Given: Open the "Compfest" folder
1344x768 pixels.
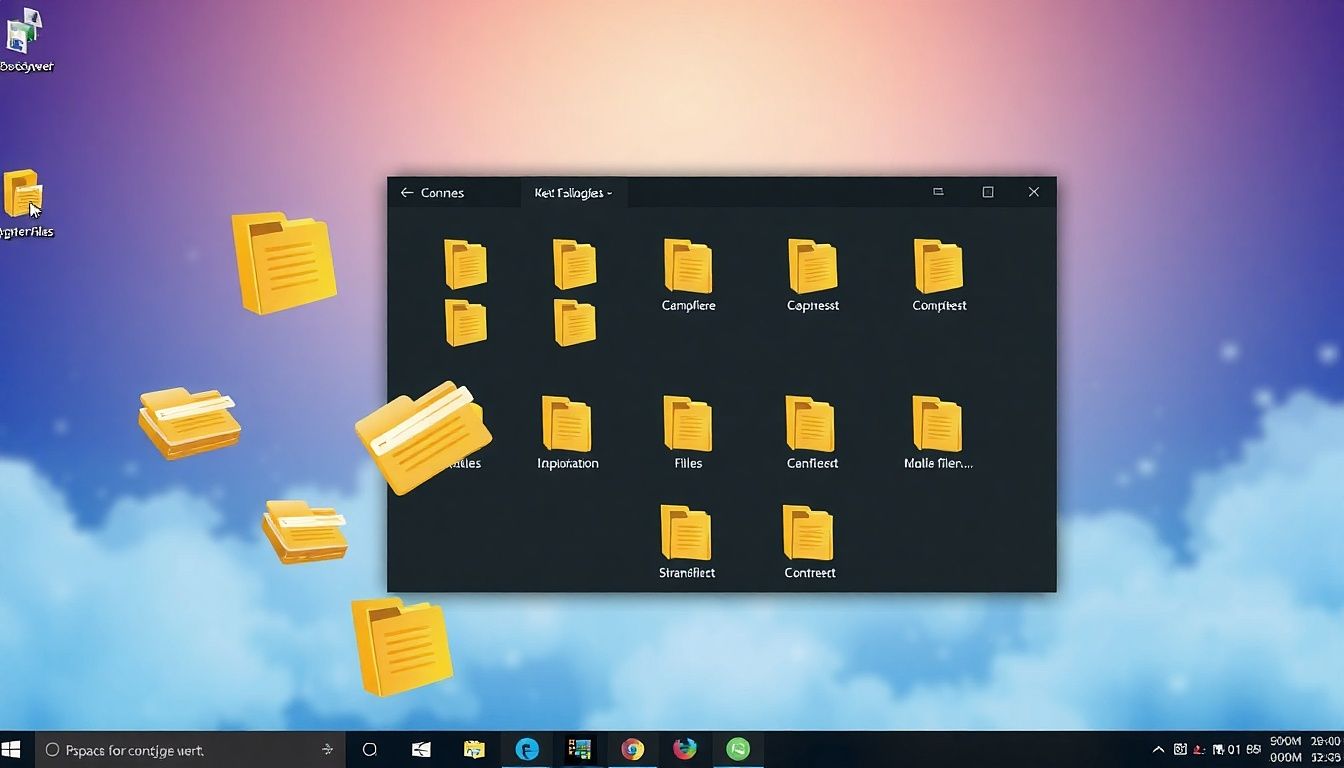Looking at the screenshot, I should (937, 265).
